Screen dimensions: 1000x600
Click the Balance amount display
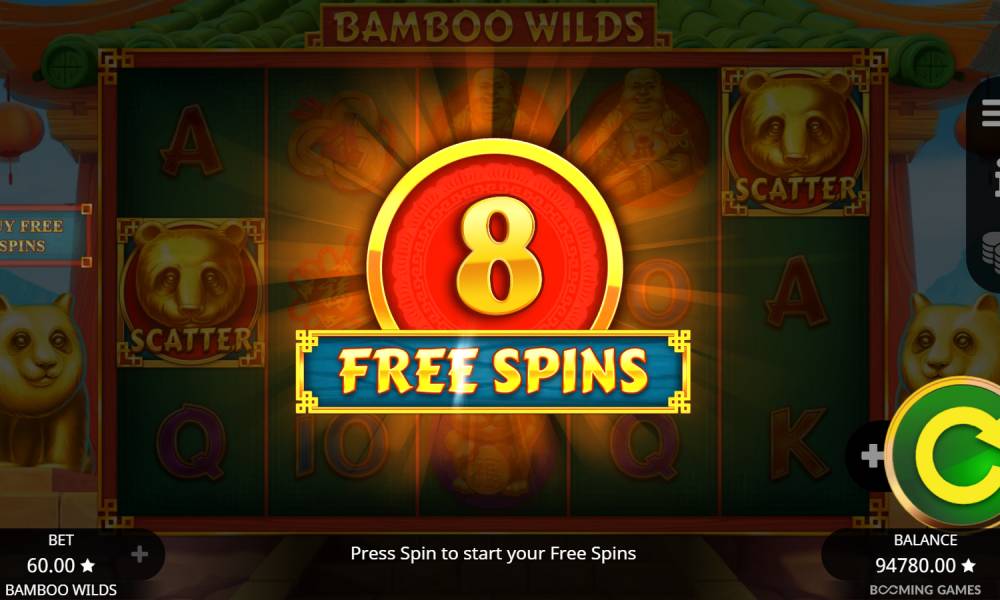(x=925, y=565)
